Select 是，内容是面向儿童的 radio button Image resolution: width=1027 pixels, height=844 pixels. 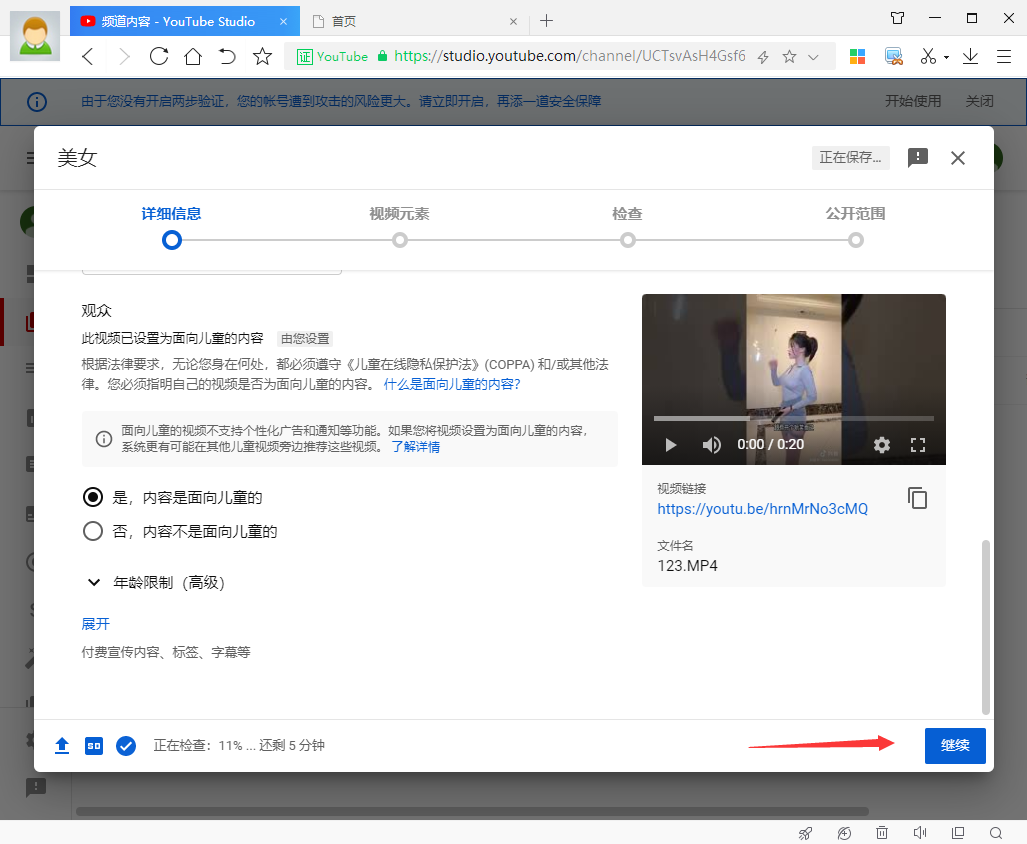(93, 498)
